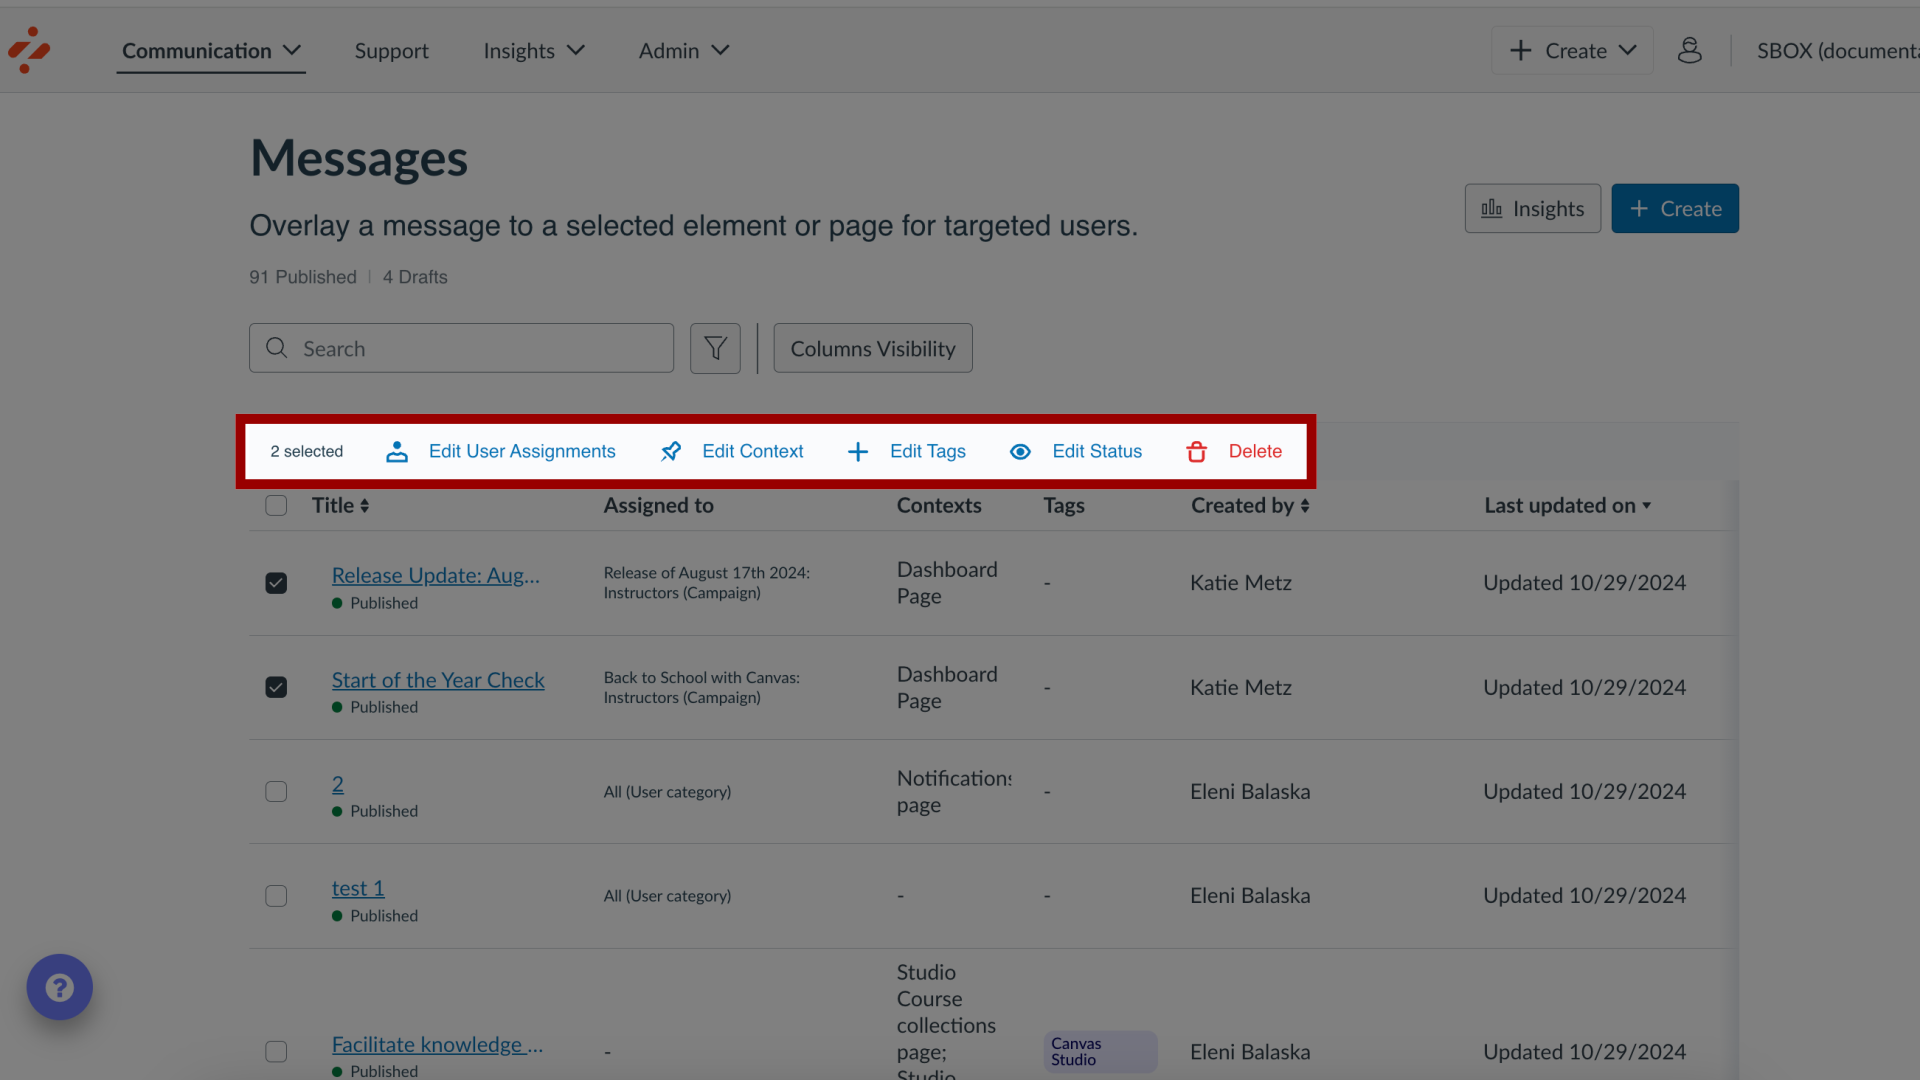Click the blue Create button
Image resolution: width=1920 pixels, height=1080 pixels.
click(1675, 208)
